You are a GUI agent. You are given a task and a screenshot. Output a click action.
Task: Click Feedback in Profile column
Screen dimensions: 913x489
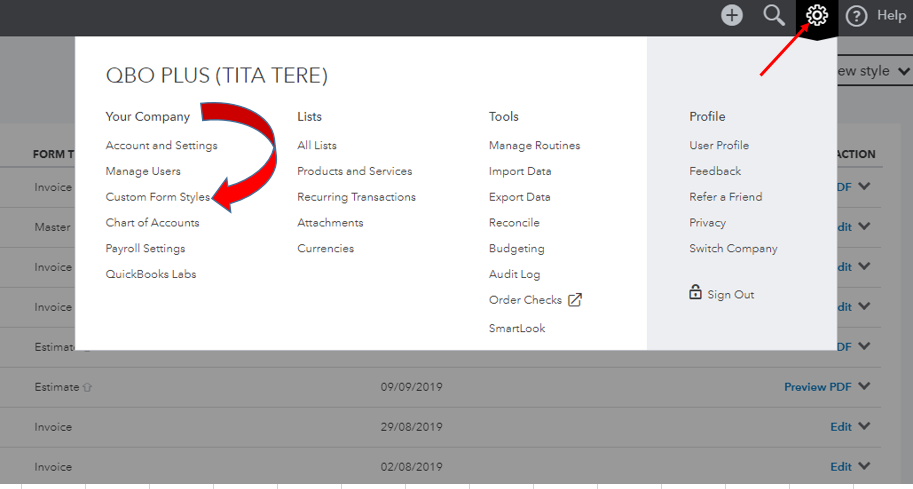coord(715,171)
